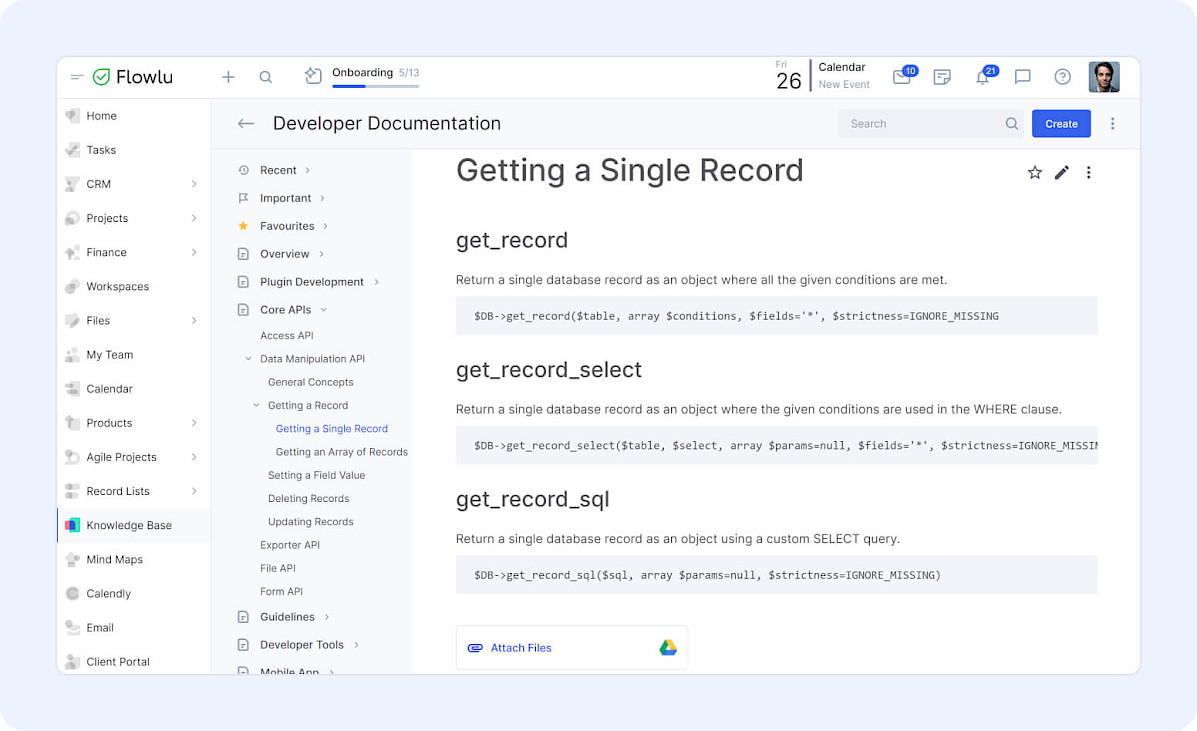Screen dimensions: 1197x731
Task: Open notifications showing 21 alerts
Action: (x=982, y=77)
